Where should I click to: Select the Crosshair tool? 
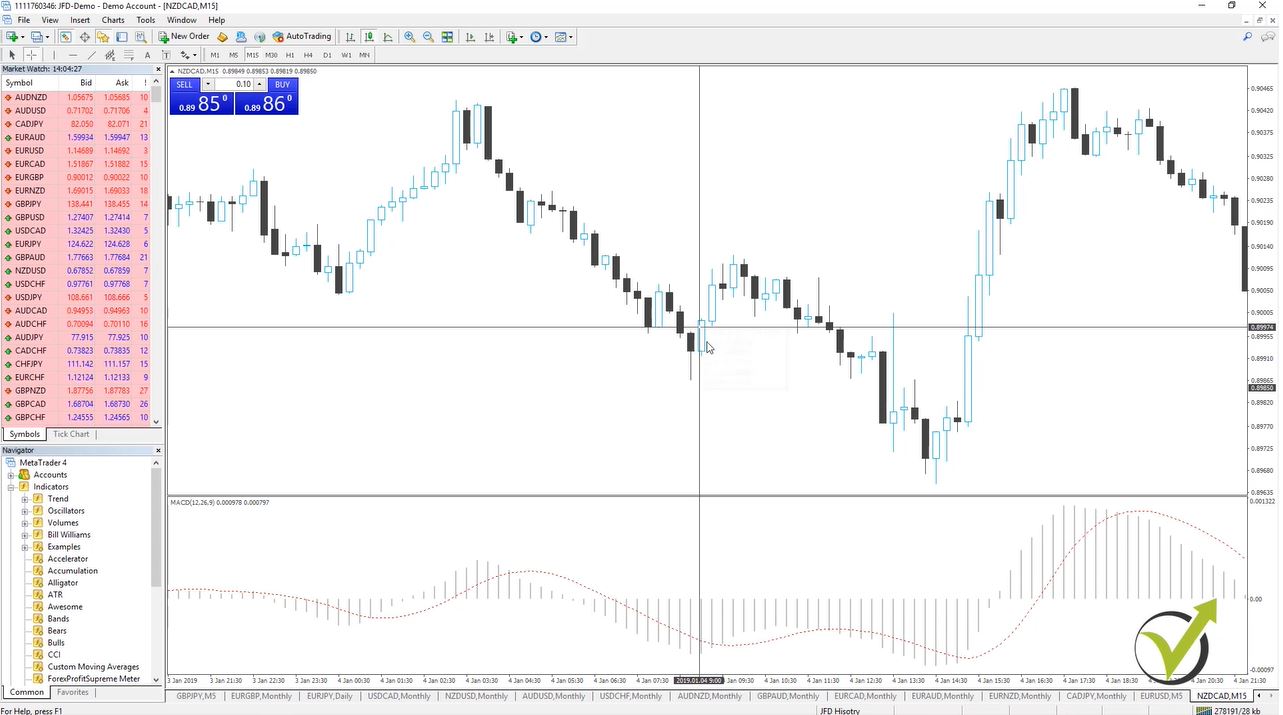(30, 54)
